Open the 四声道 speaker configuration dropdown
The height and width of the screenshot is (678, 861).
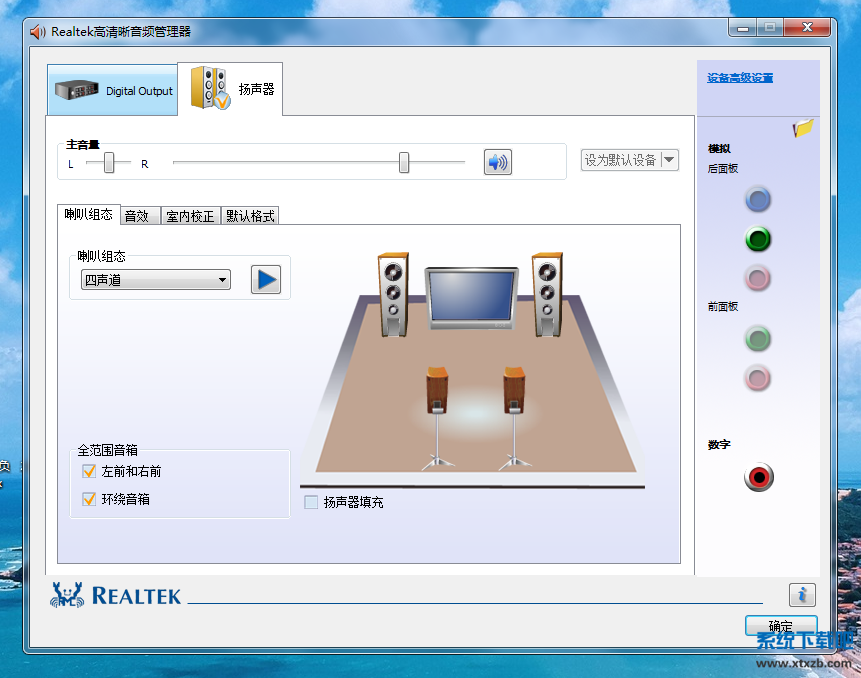tap(156, 280)
